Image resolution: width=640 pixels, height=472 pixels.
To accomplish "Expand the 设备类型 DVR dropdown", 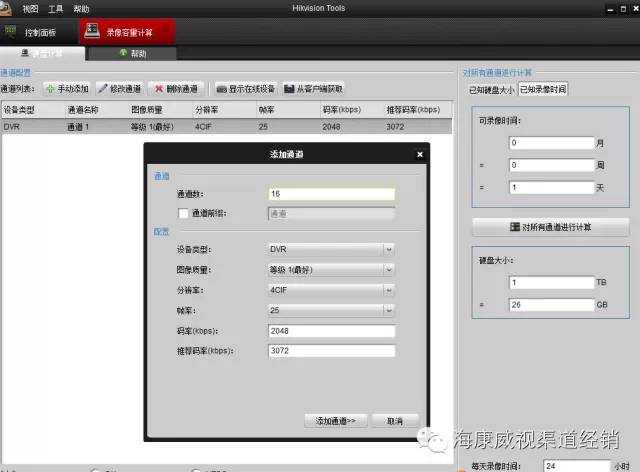I will (389, 249).
